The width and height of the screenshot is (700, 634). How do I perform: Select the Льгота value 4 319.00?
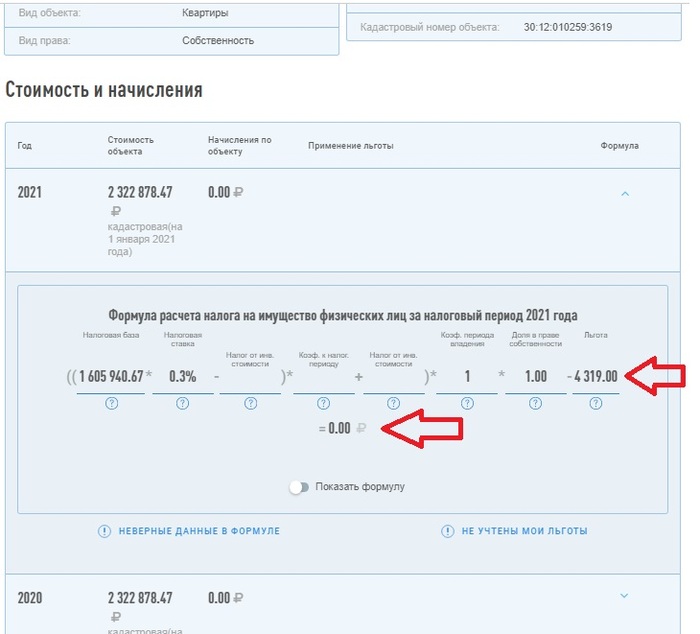[597, 376]
